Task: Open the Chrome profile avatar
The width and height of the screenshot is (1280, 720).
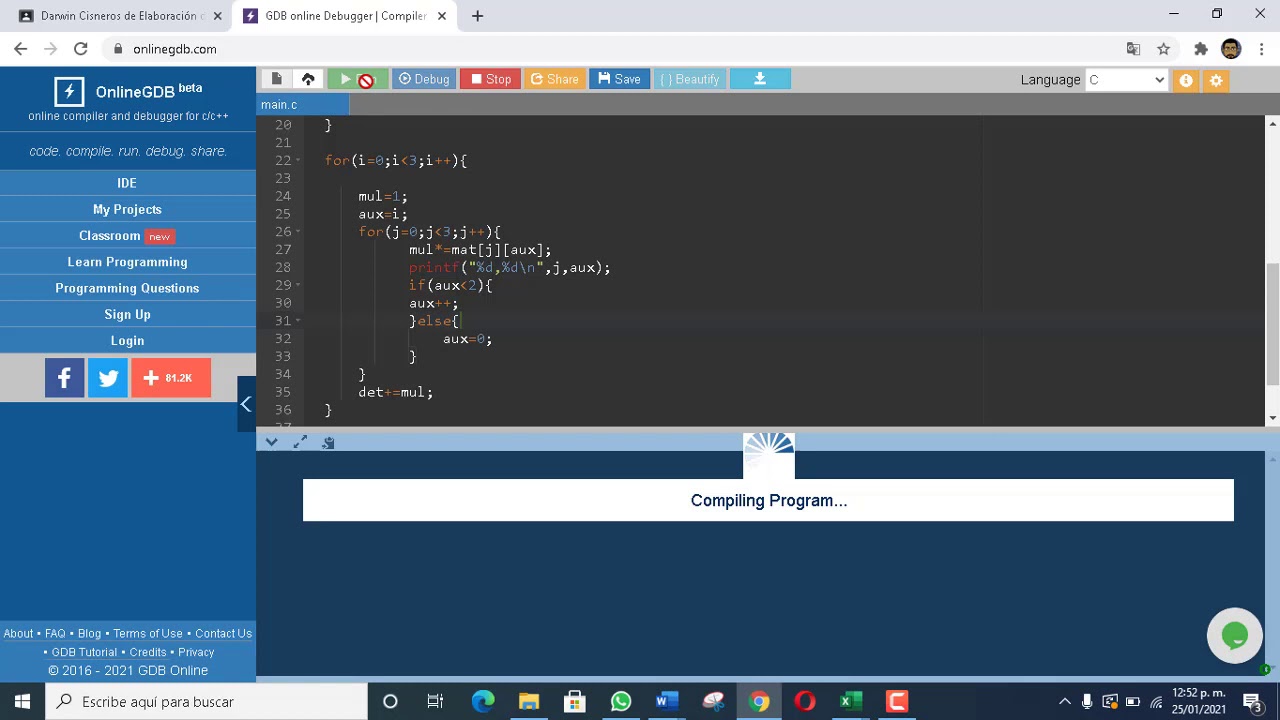Action: [1231, 49]
